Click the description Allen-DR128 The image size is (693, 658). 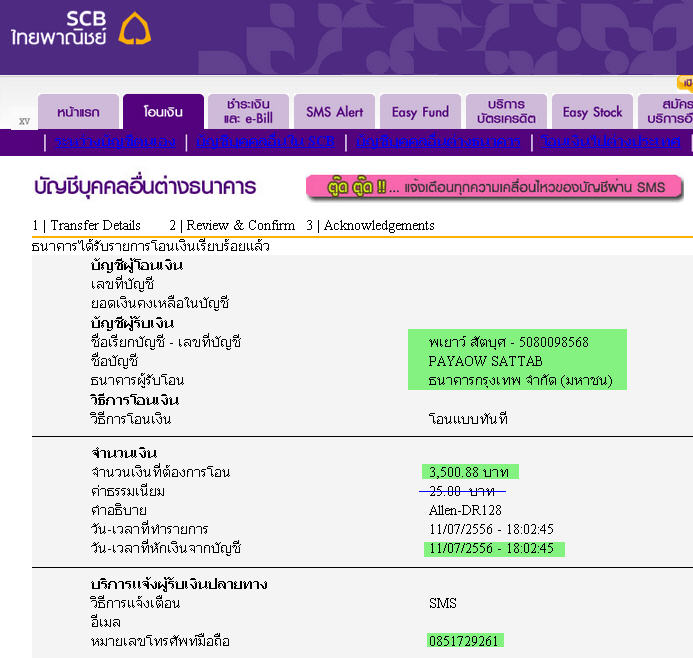[x=465, y=510]
